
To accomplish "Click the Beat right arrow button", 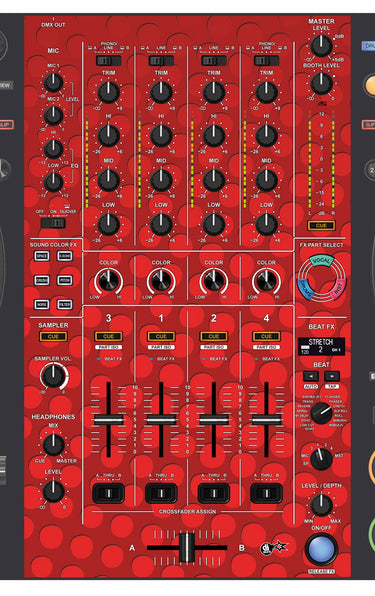I will pyautogui.click(x=332, y=376).
